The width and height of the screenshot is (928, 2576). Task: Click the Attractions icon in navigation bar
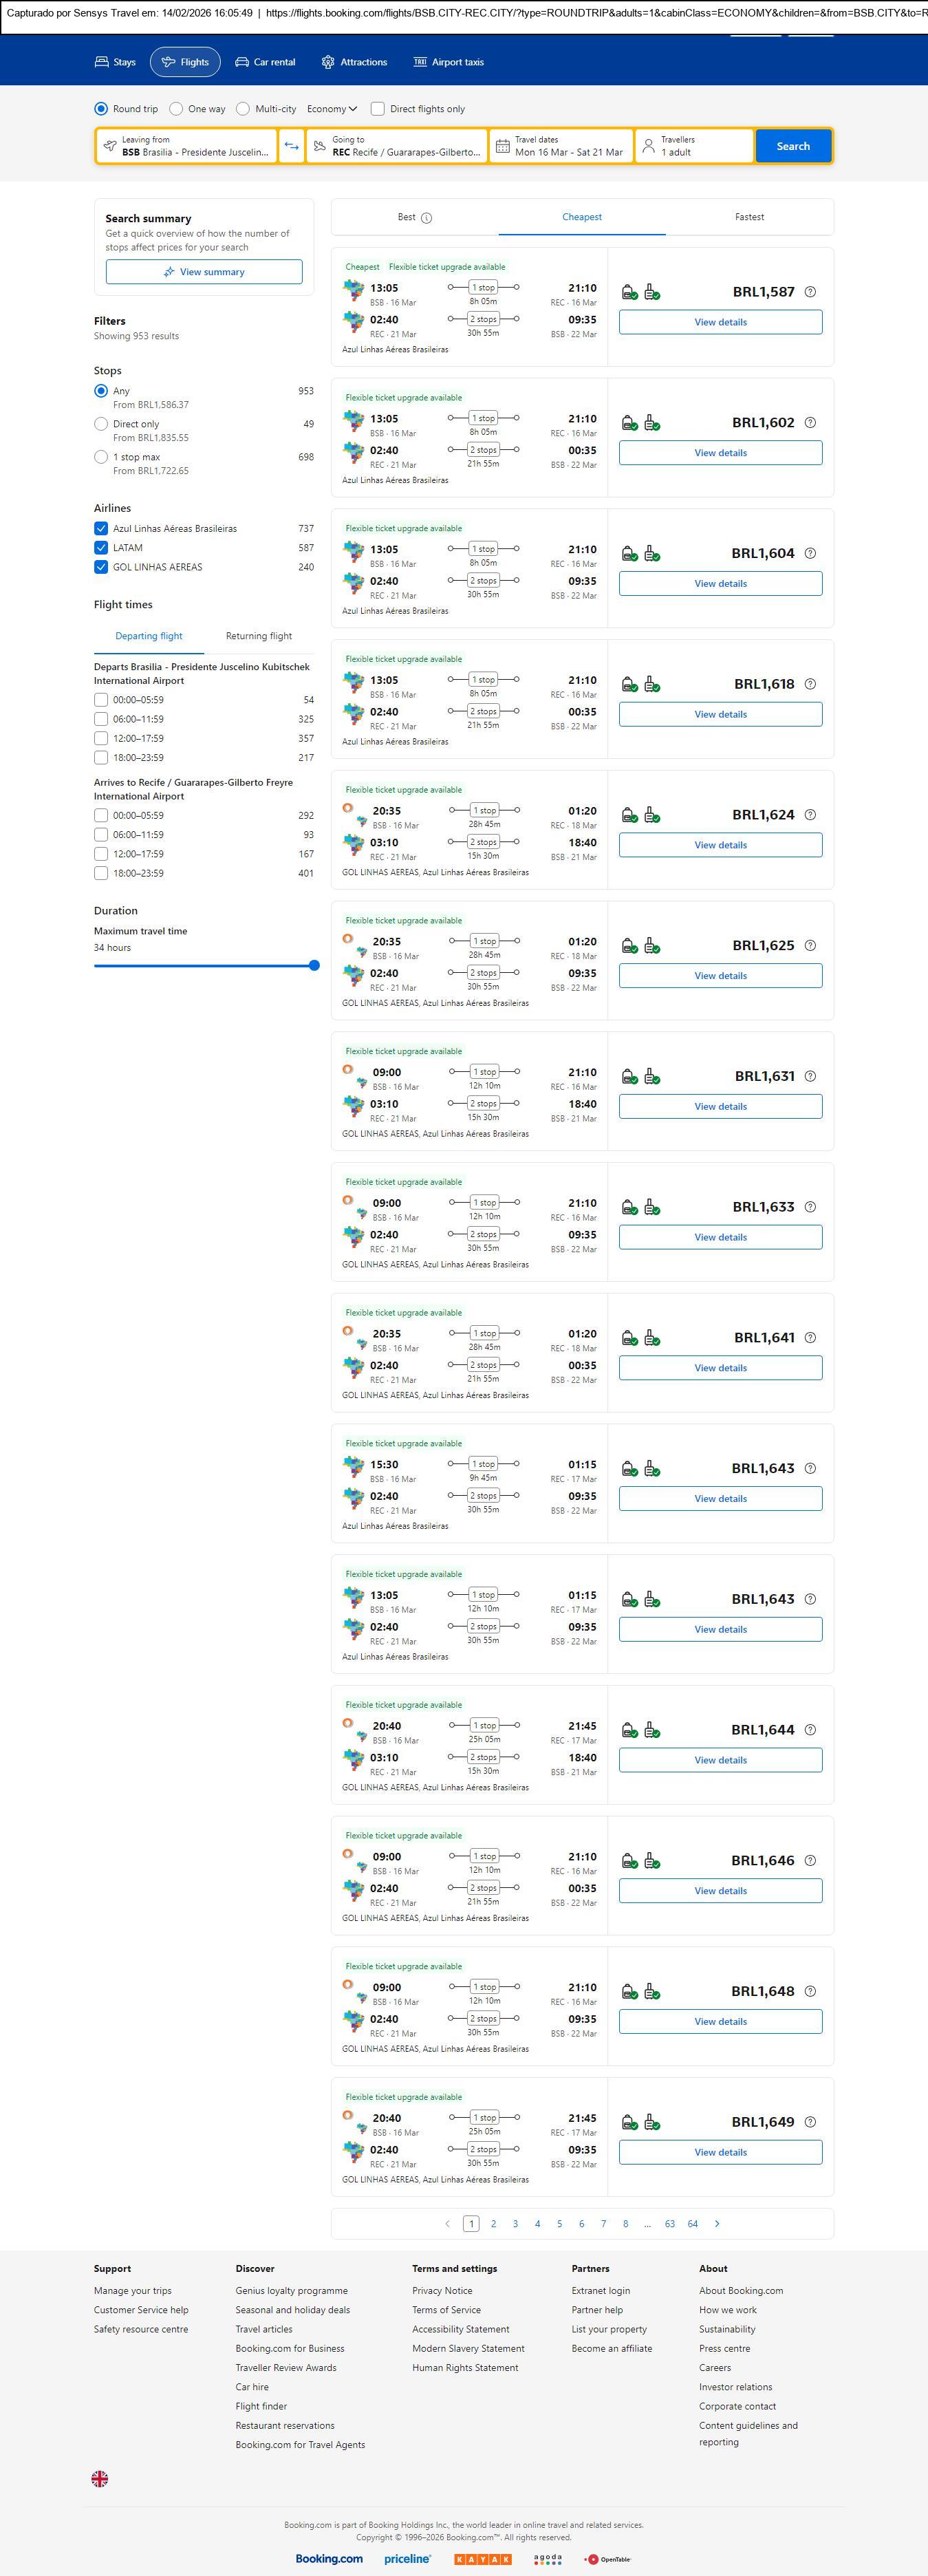[328, 62]
